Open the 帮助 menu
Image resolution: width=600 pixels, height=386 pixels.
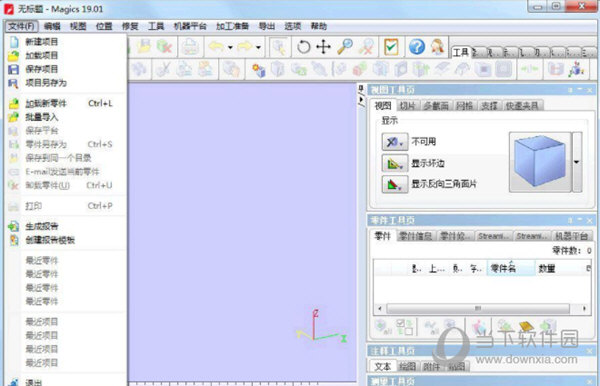(319, 26)
